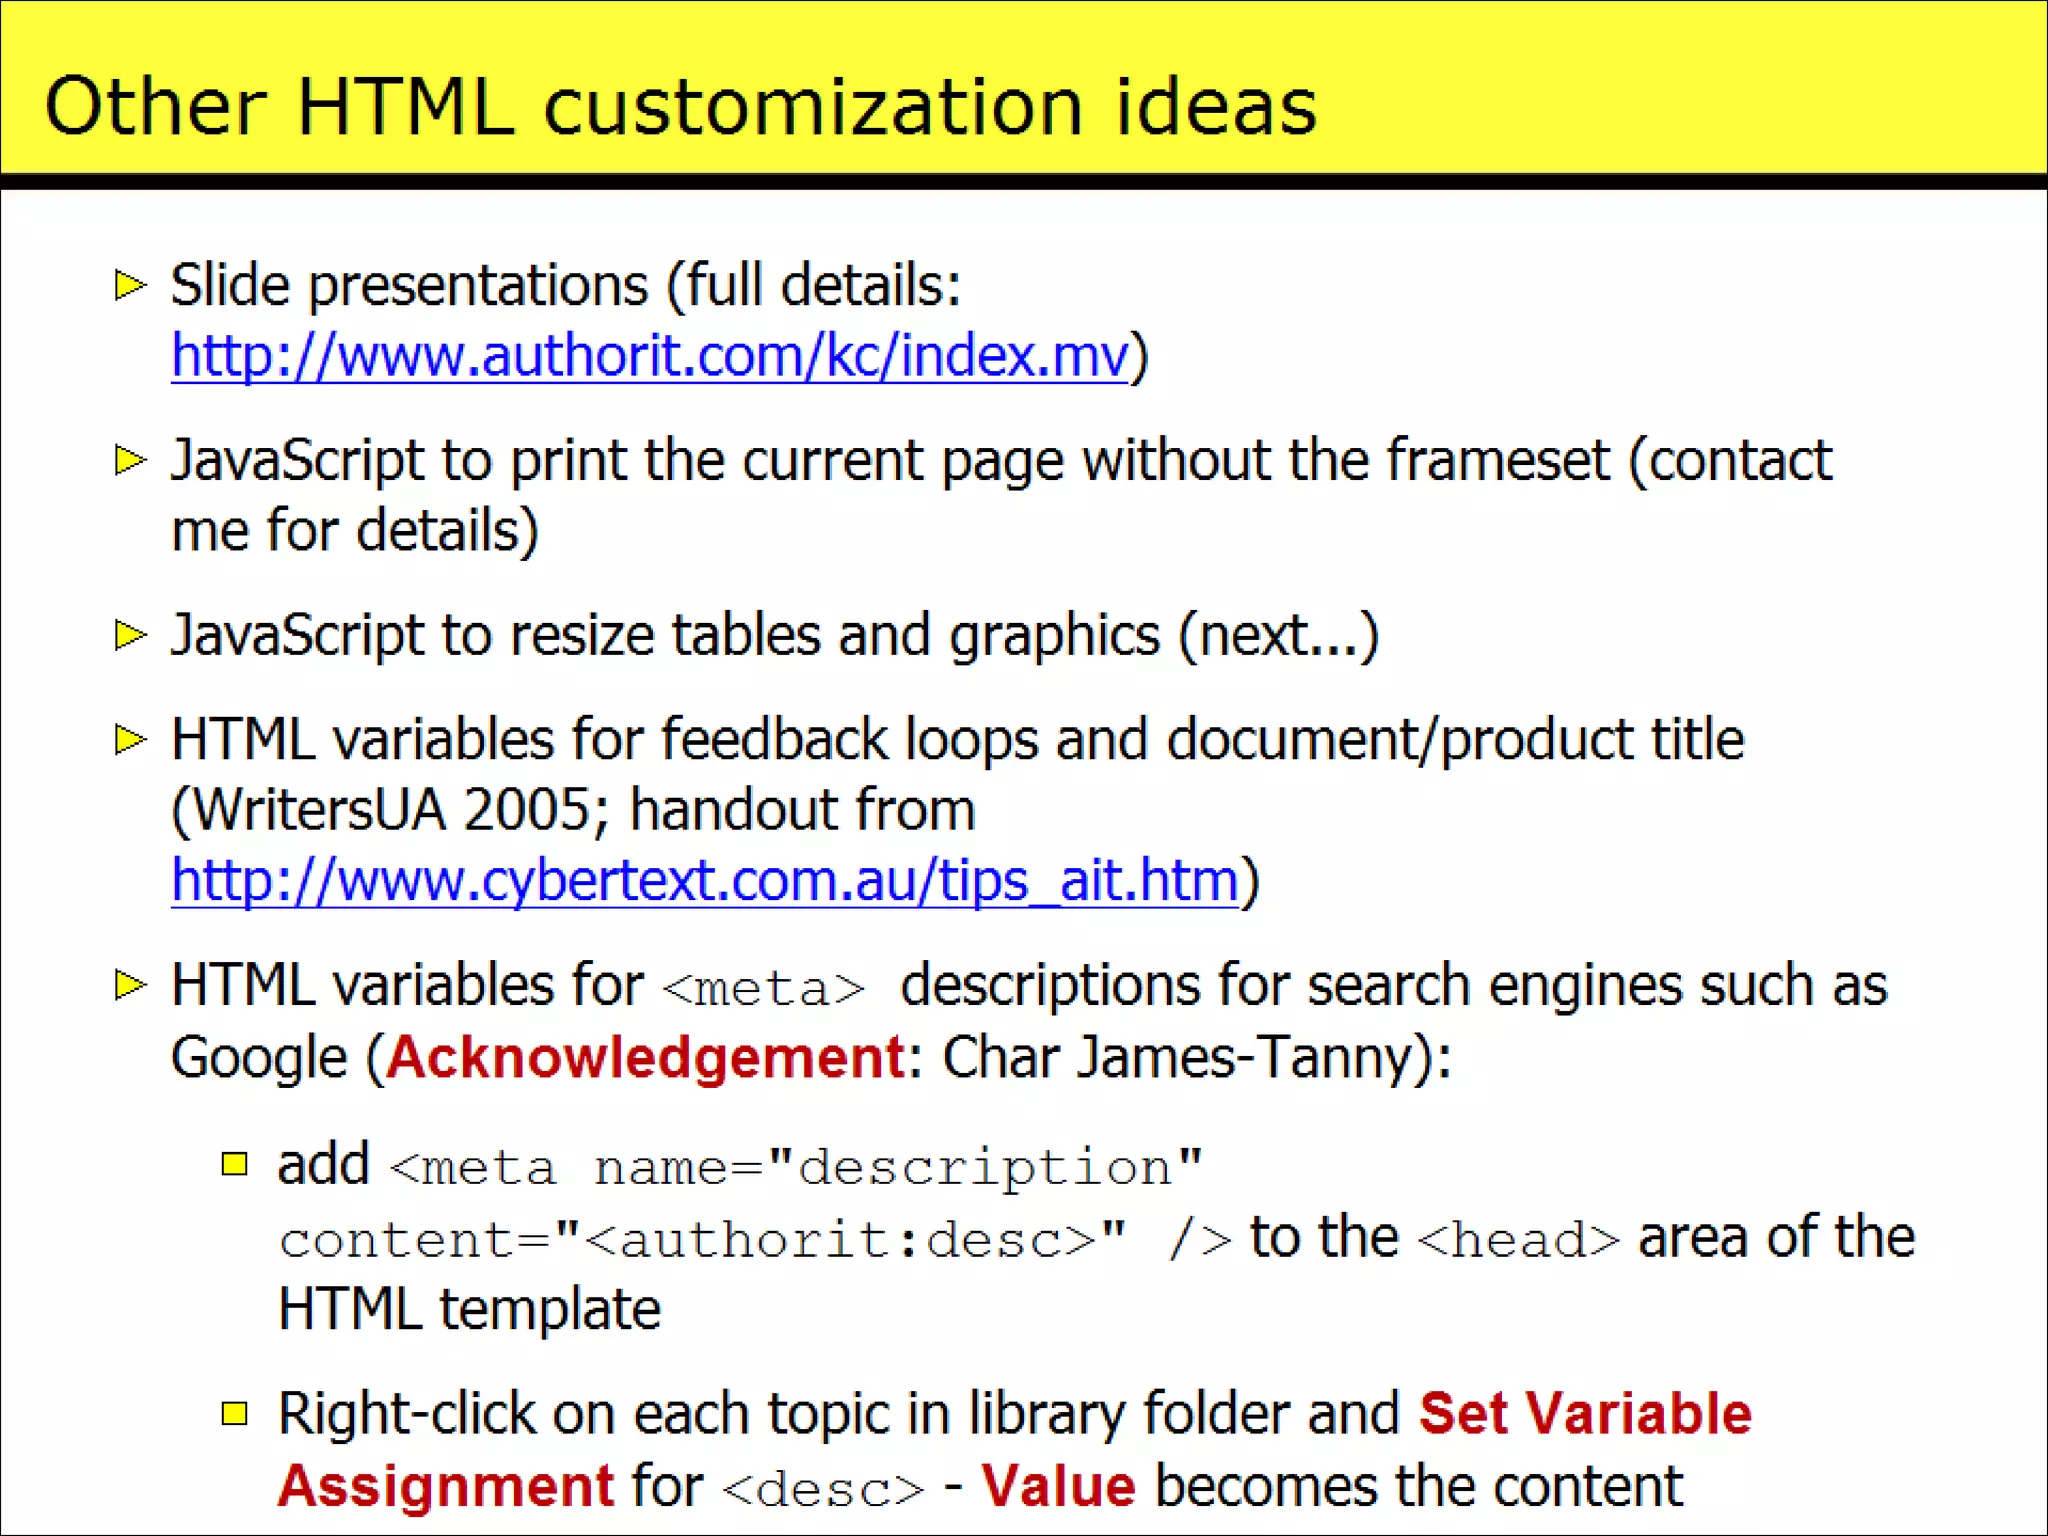Click the red Value text
This screenshot has height=1536, width=2048.
point(1058,1485)
